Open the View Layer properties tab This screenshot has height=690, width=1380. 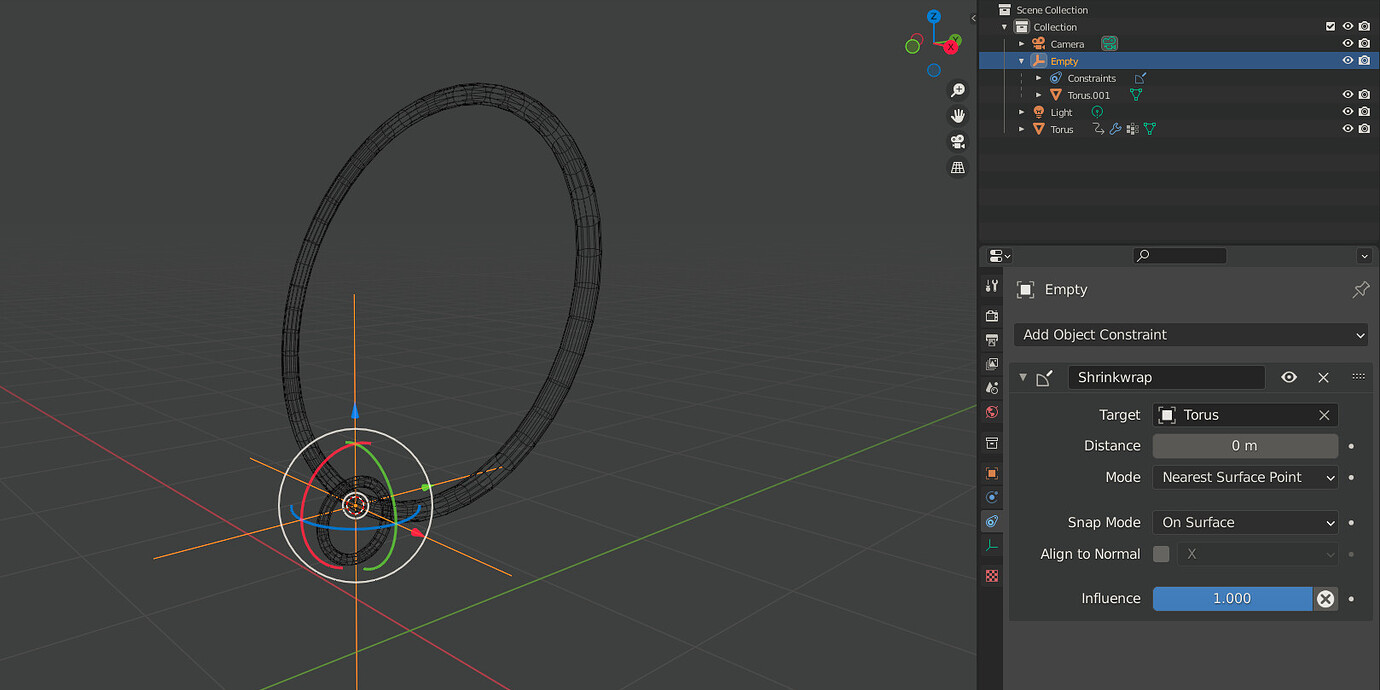pos(991,364)
